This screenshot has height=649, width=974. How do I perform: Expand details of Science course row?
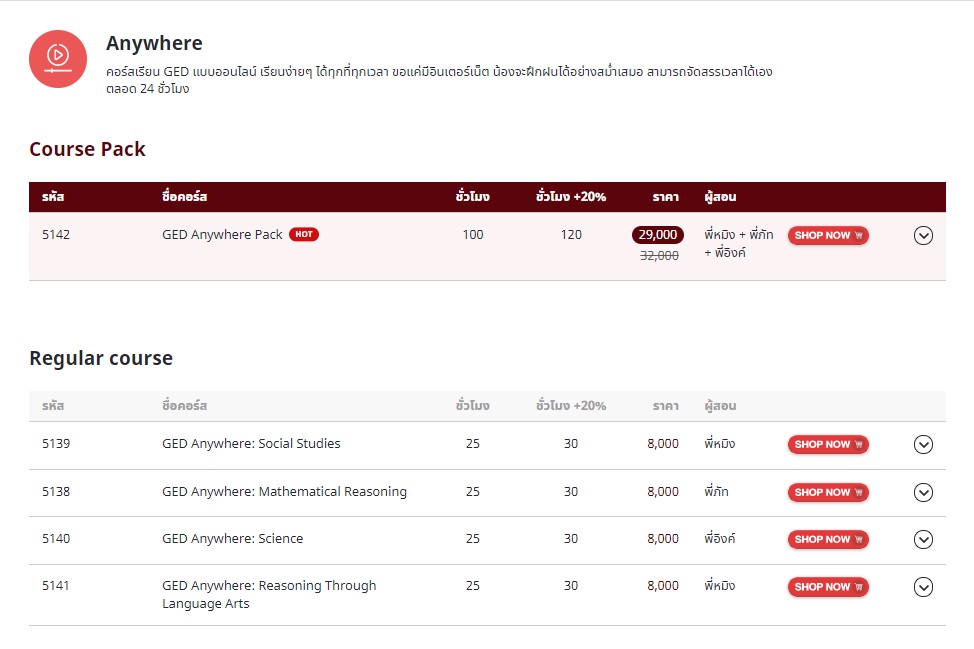click(923, 540)
